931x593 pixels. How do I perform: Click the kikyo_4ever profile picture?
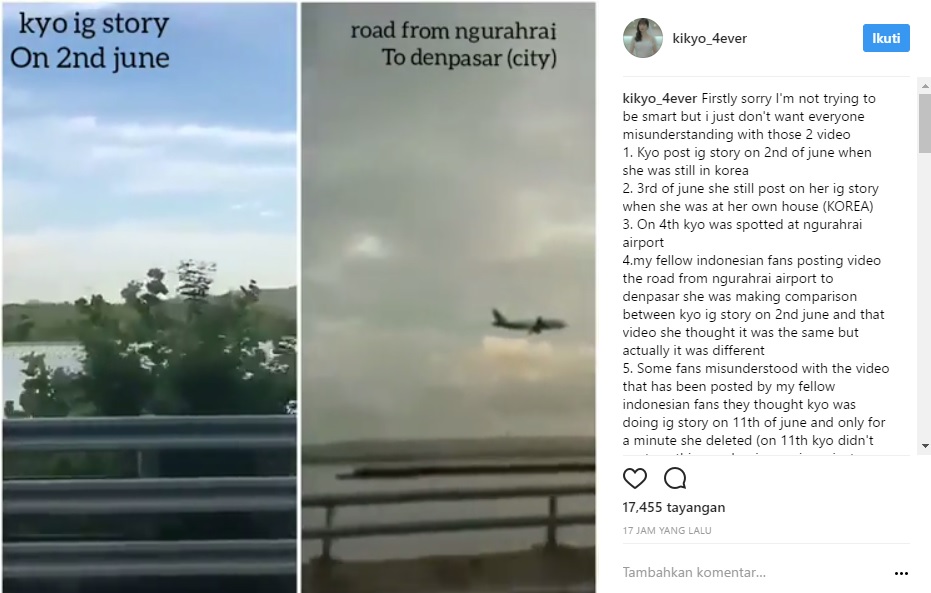click(x=642, y=38)
